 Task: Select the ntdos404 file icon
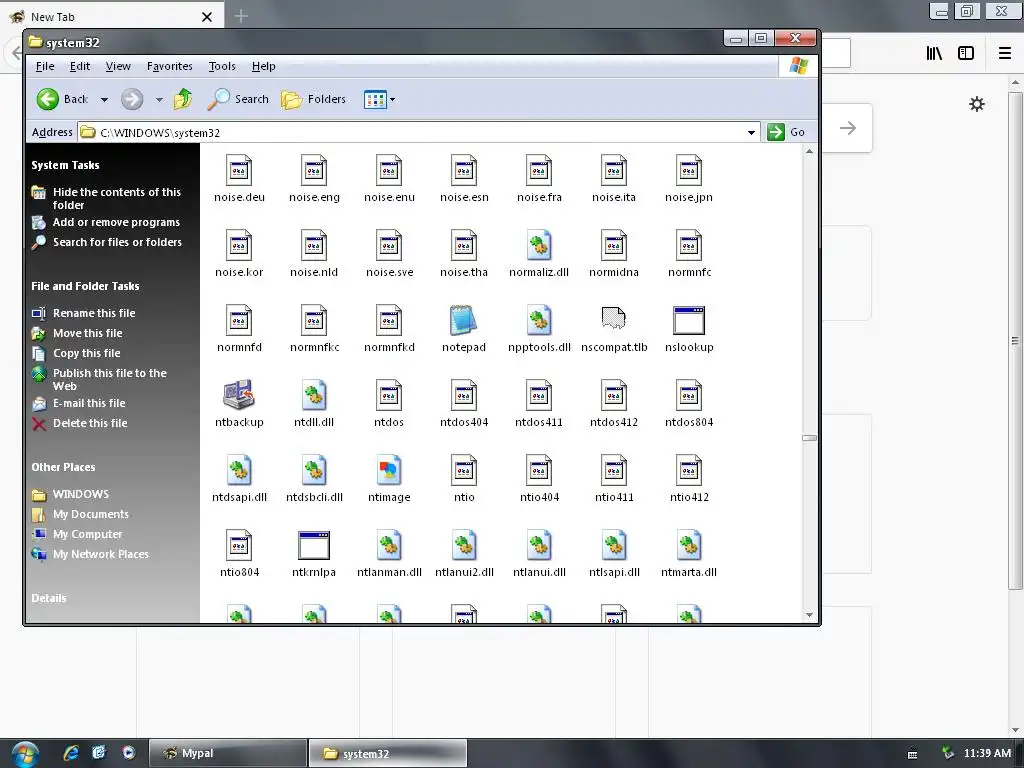point(464,395)
